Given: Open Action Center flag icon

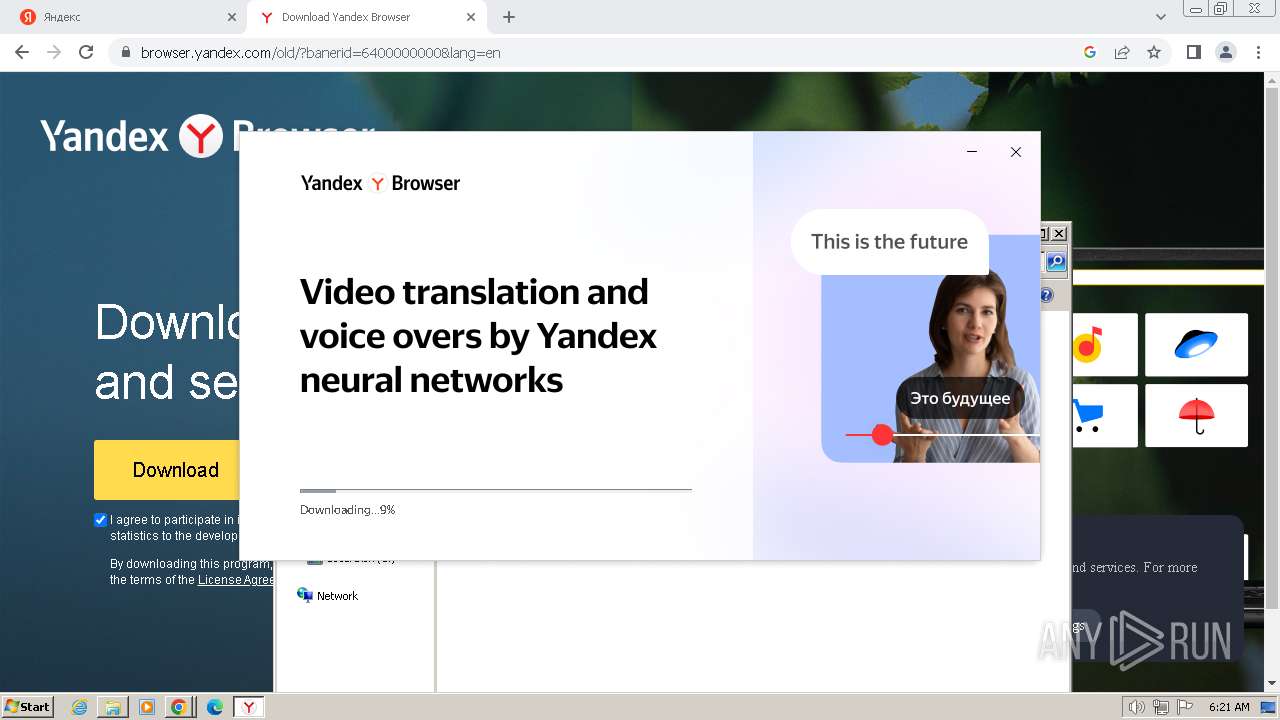Looking at the screenshot, I should coord(1185,707).
